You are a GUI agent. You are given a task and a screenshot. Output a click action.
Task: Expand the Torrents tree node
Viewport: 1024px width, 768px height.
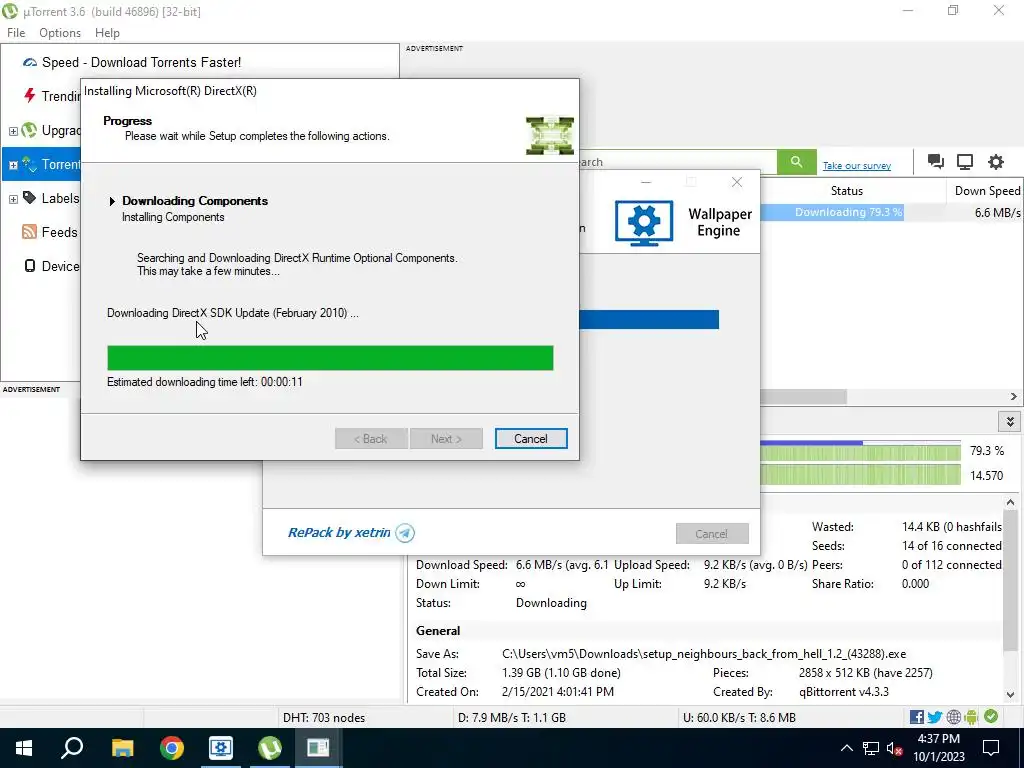coord(13,165)
